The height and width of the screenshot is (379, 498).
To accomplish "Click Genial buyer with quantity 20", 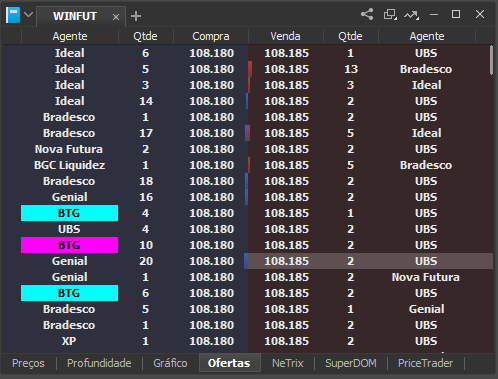I will (69, 261).
